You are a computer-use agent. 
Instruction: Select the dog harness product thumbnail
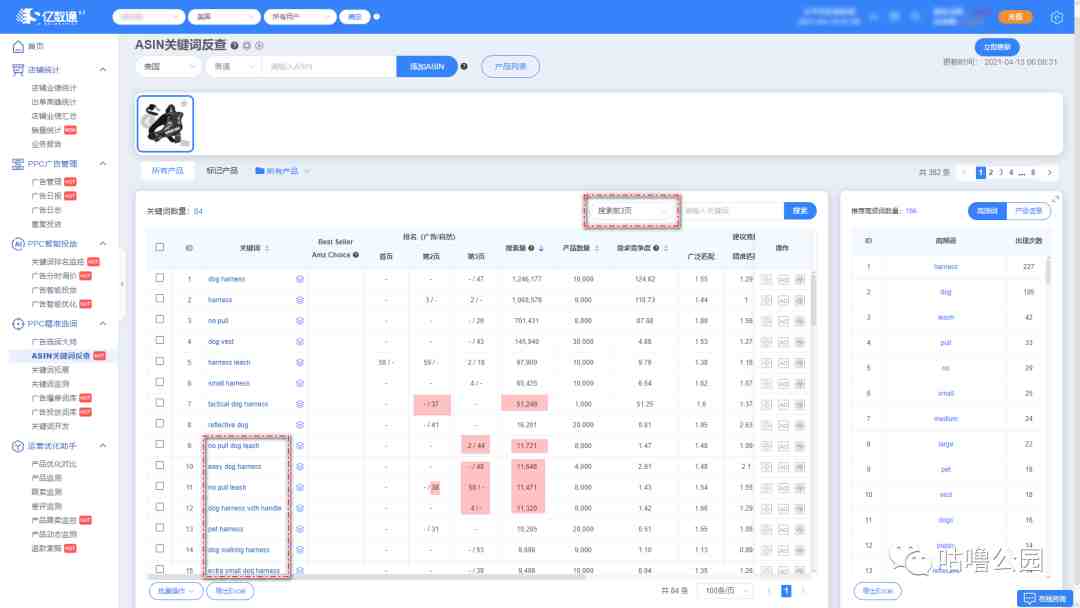tap(165, 124)
